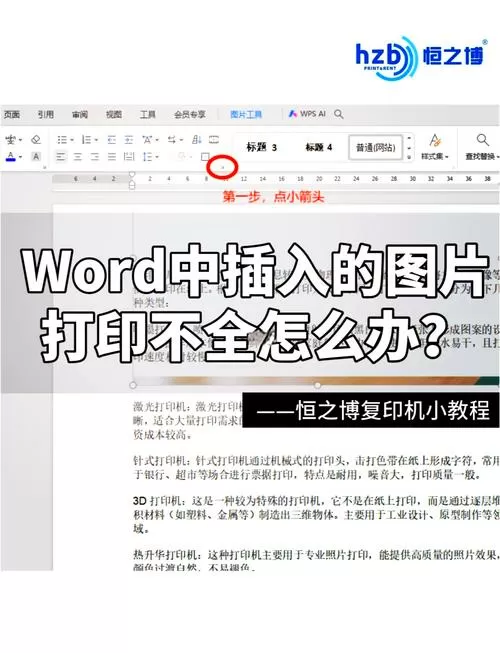This screenshot has height=653, width=500.
Task: Decrease the paragraph indent
Action: pyautogui.click(x=112, y=140)
